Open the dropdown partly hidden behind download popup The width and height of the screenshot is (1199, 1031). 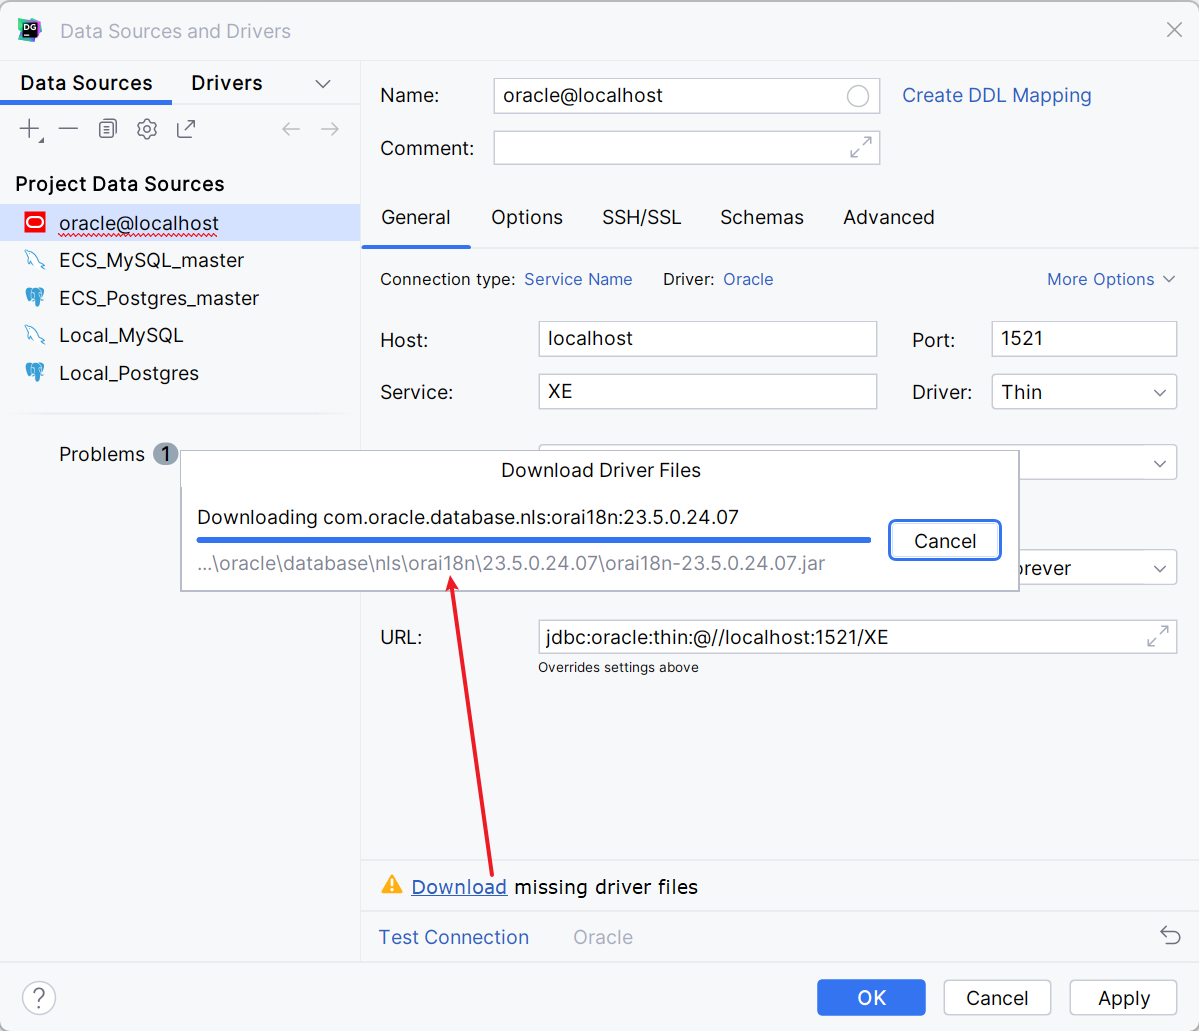point(1160,463)
